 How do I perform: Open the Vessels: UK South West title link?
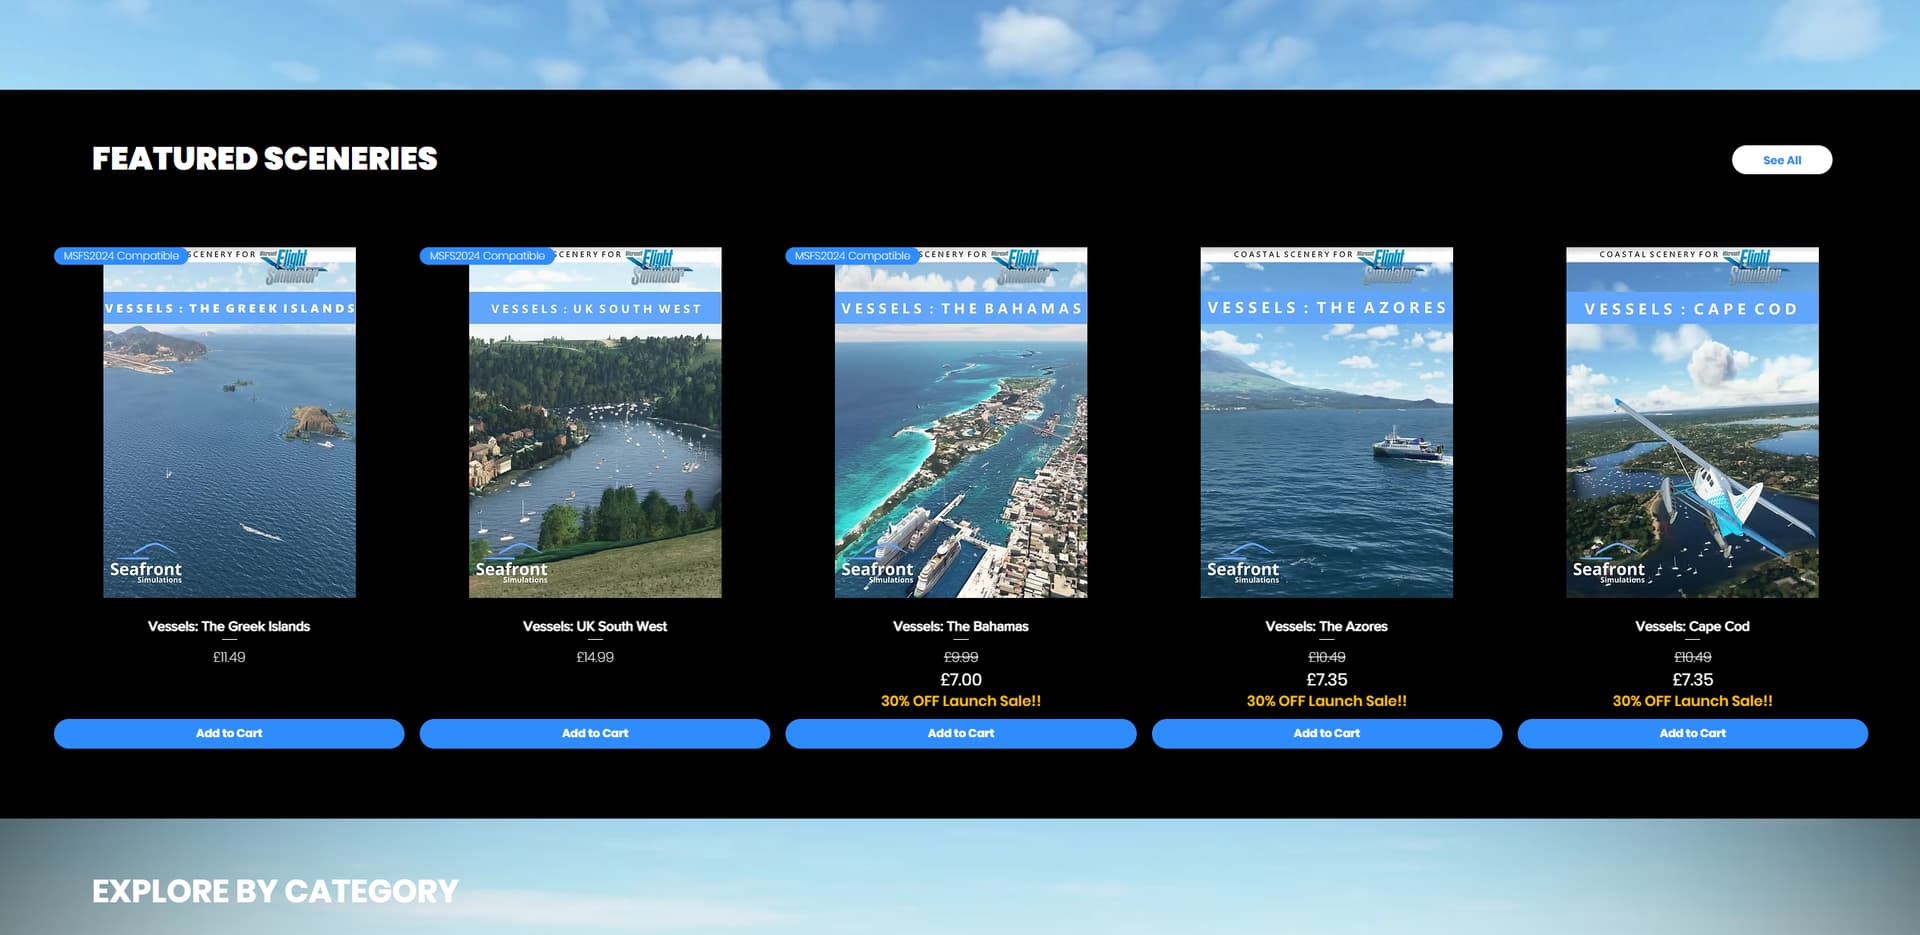pos(595,626)
